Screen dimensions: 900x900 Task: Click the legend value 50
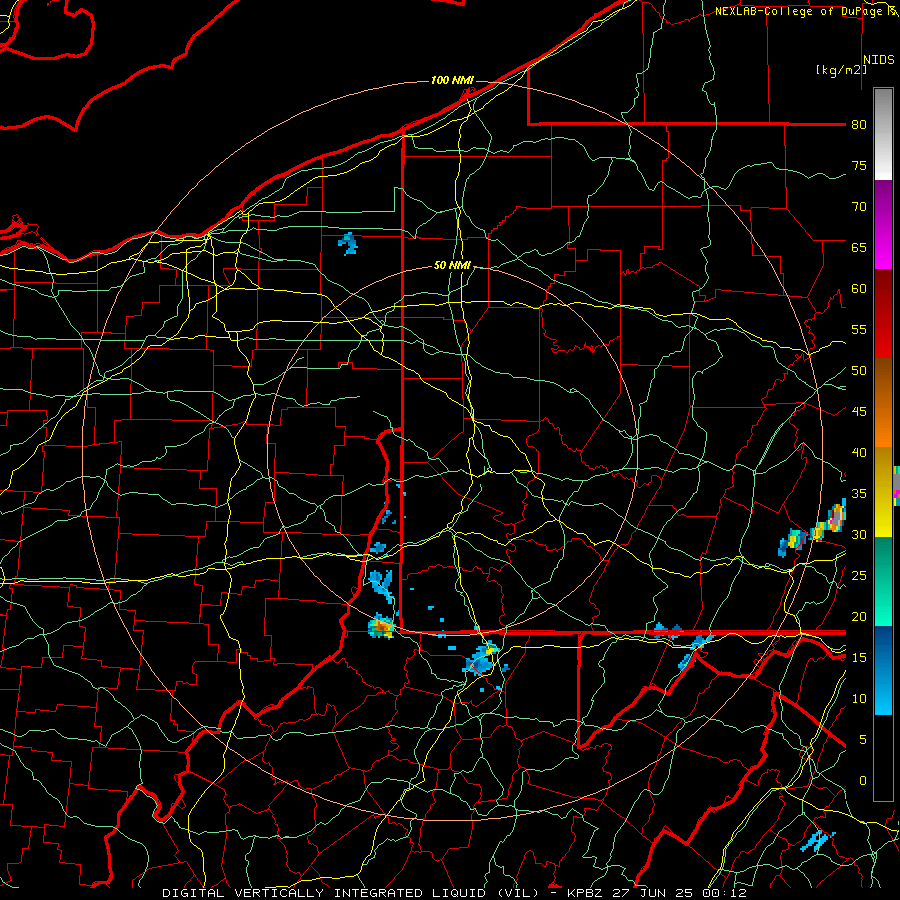[859, 370]
